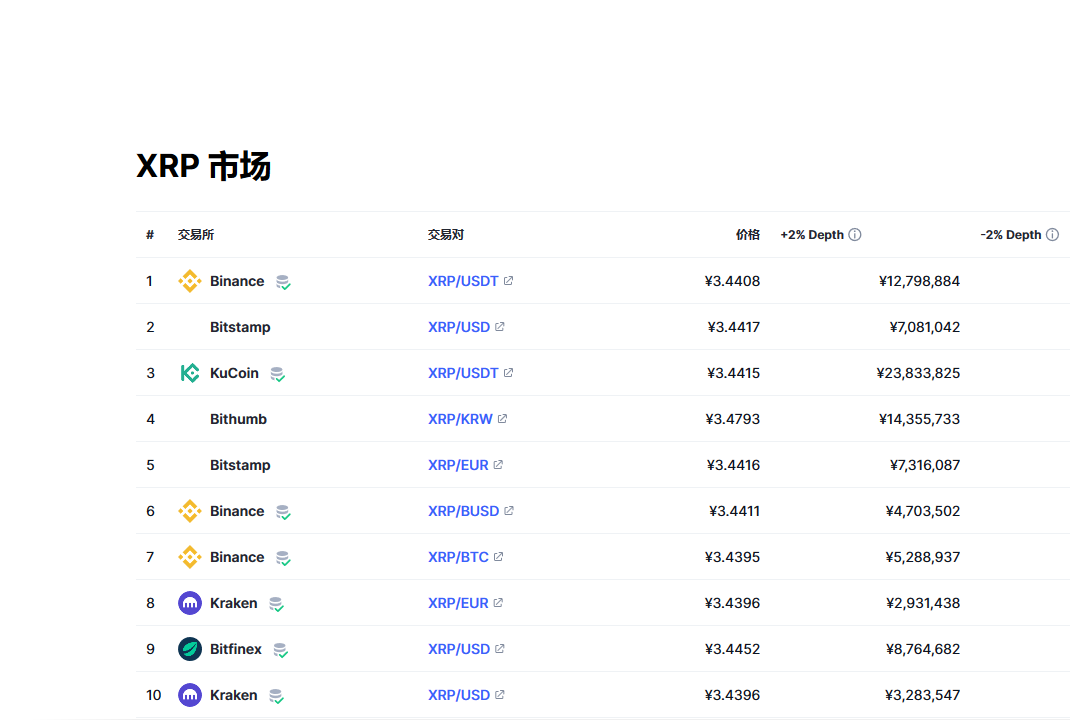Click the KuCoin logo icon

(189, 373)
